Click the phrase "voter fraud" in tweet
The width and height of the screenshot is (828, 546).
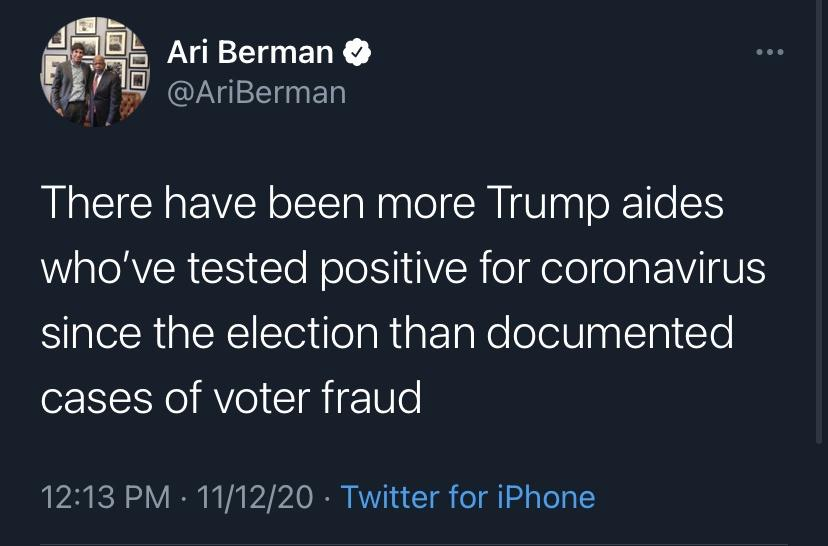click(x=319, y=397)
